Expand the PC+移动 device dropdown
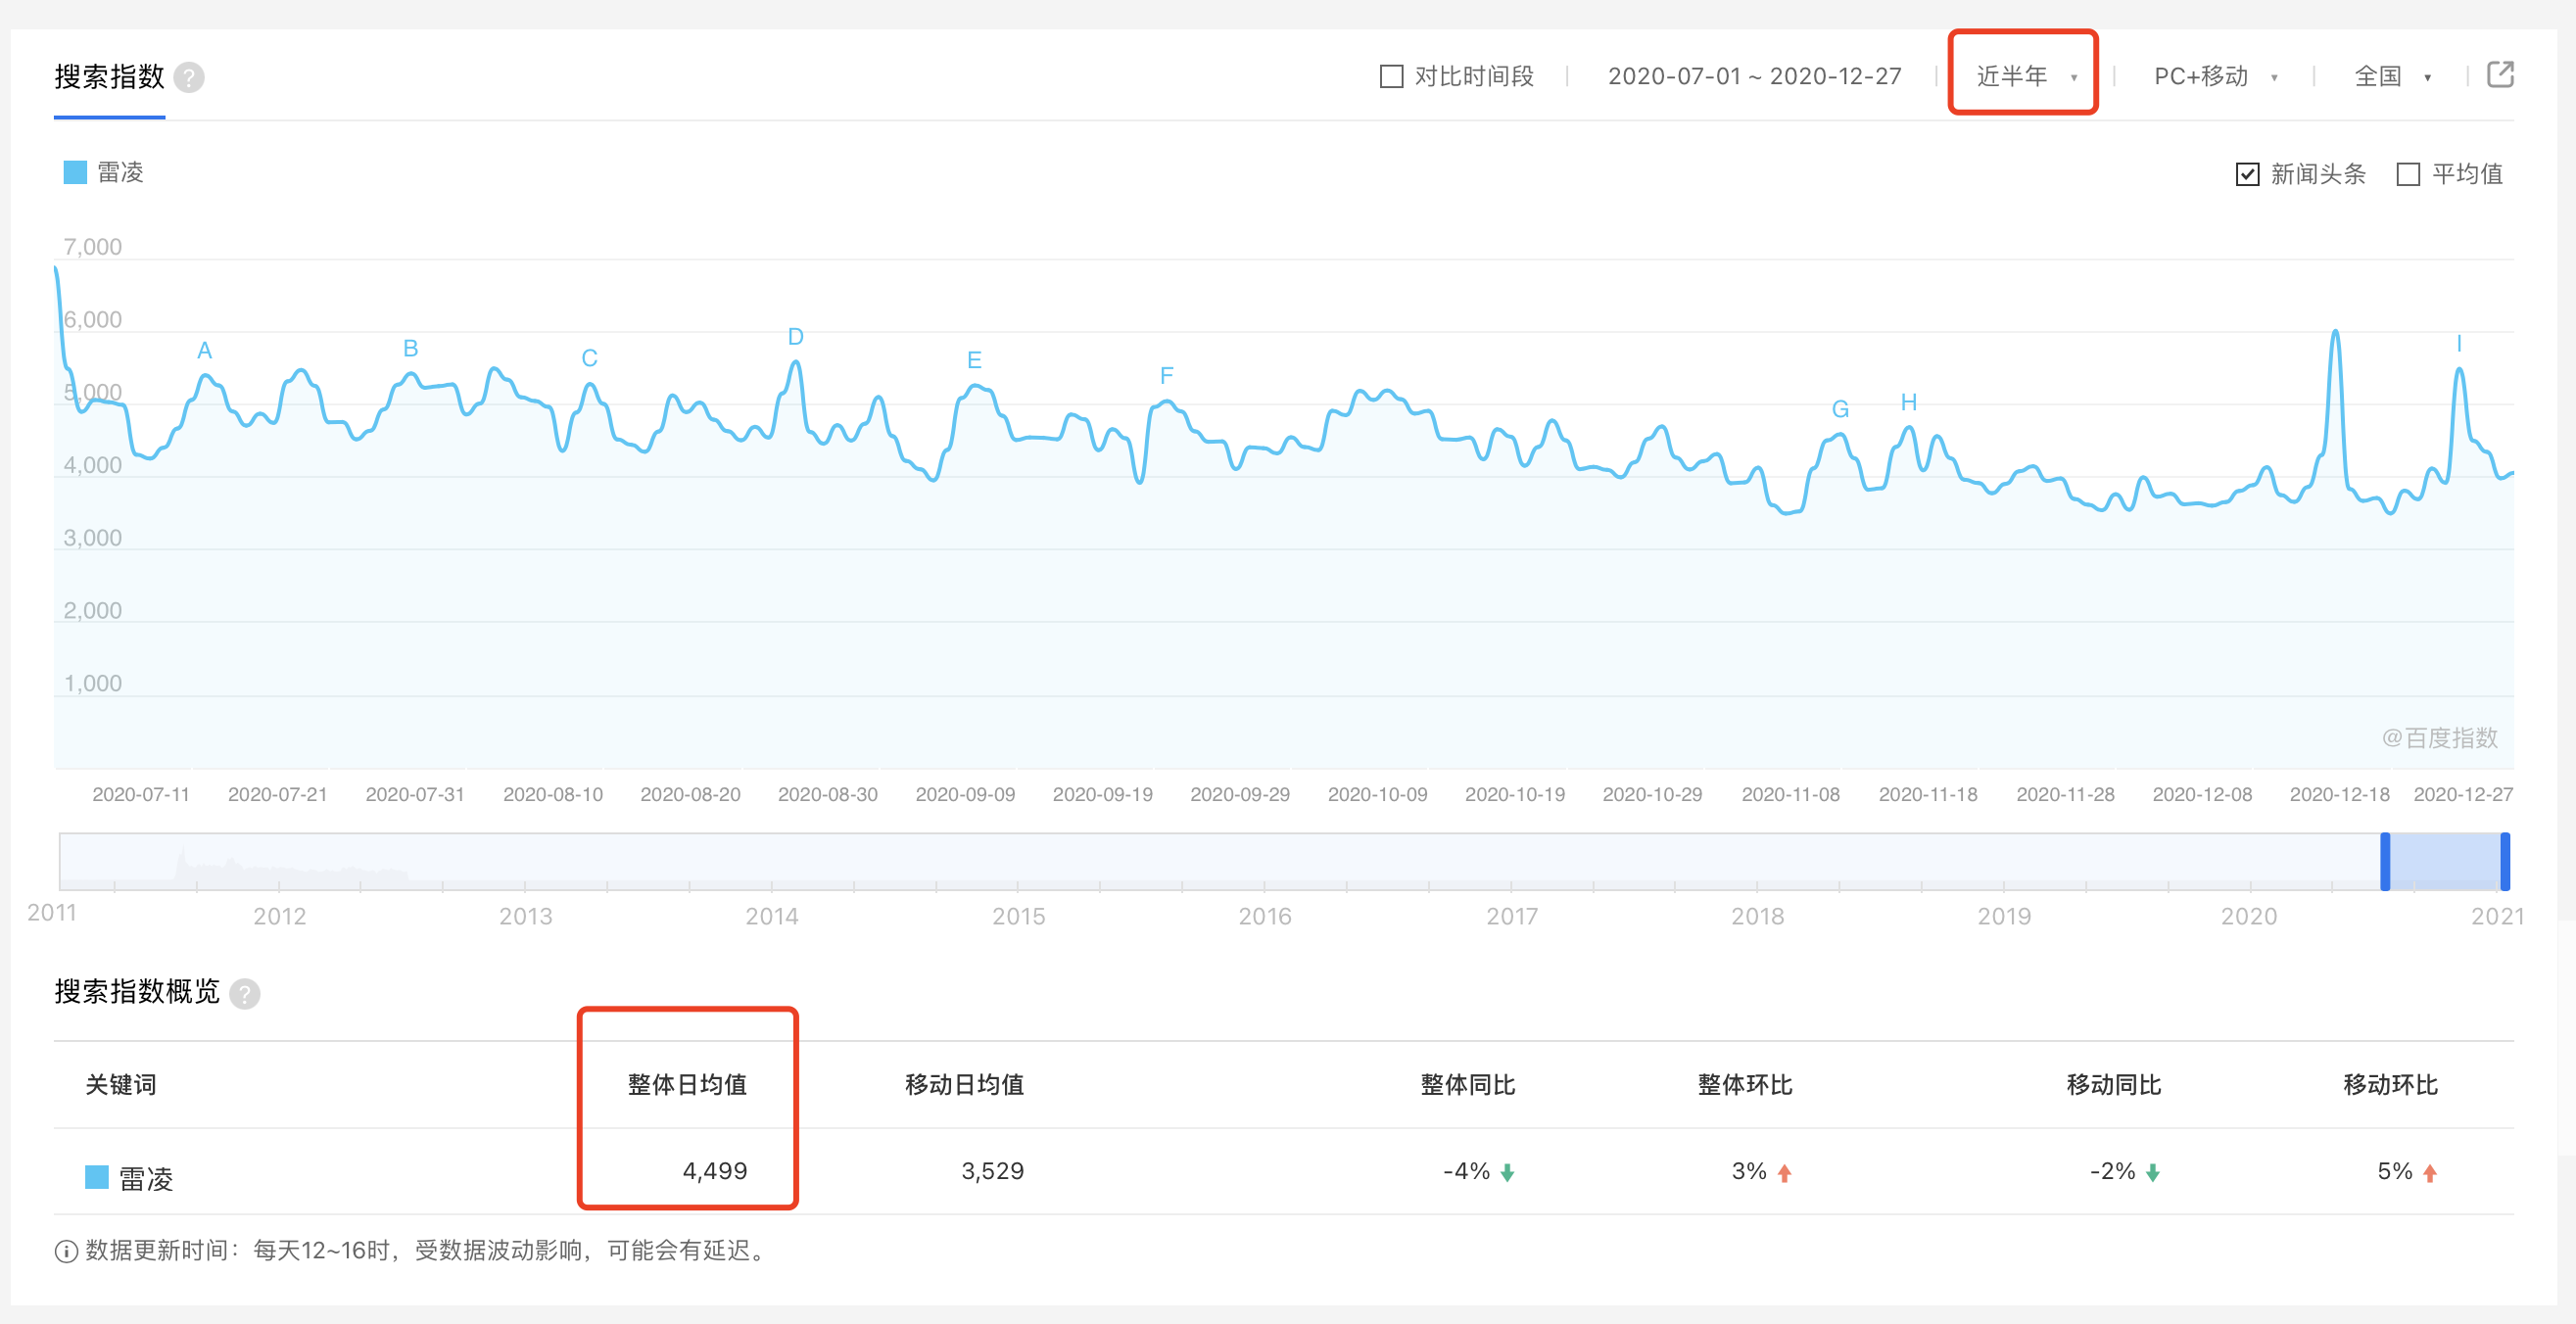 coord(2214,76)
